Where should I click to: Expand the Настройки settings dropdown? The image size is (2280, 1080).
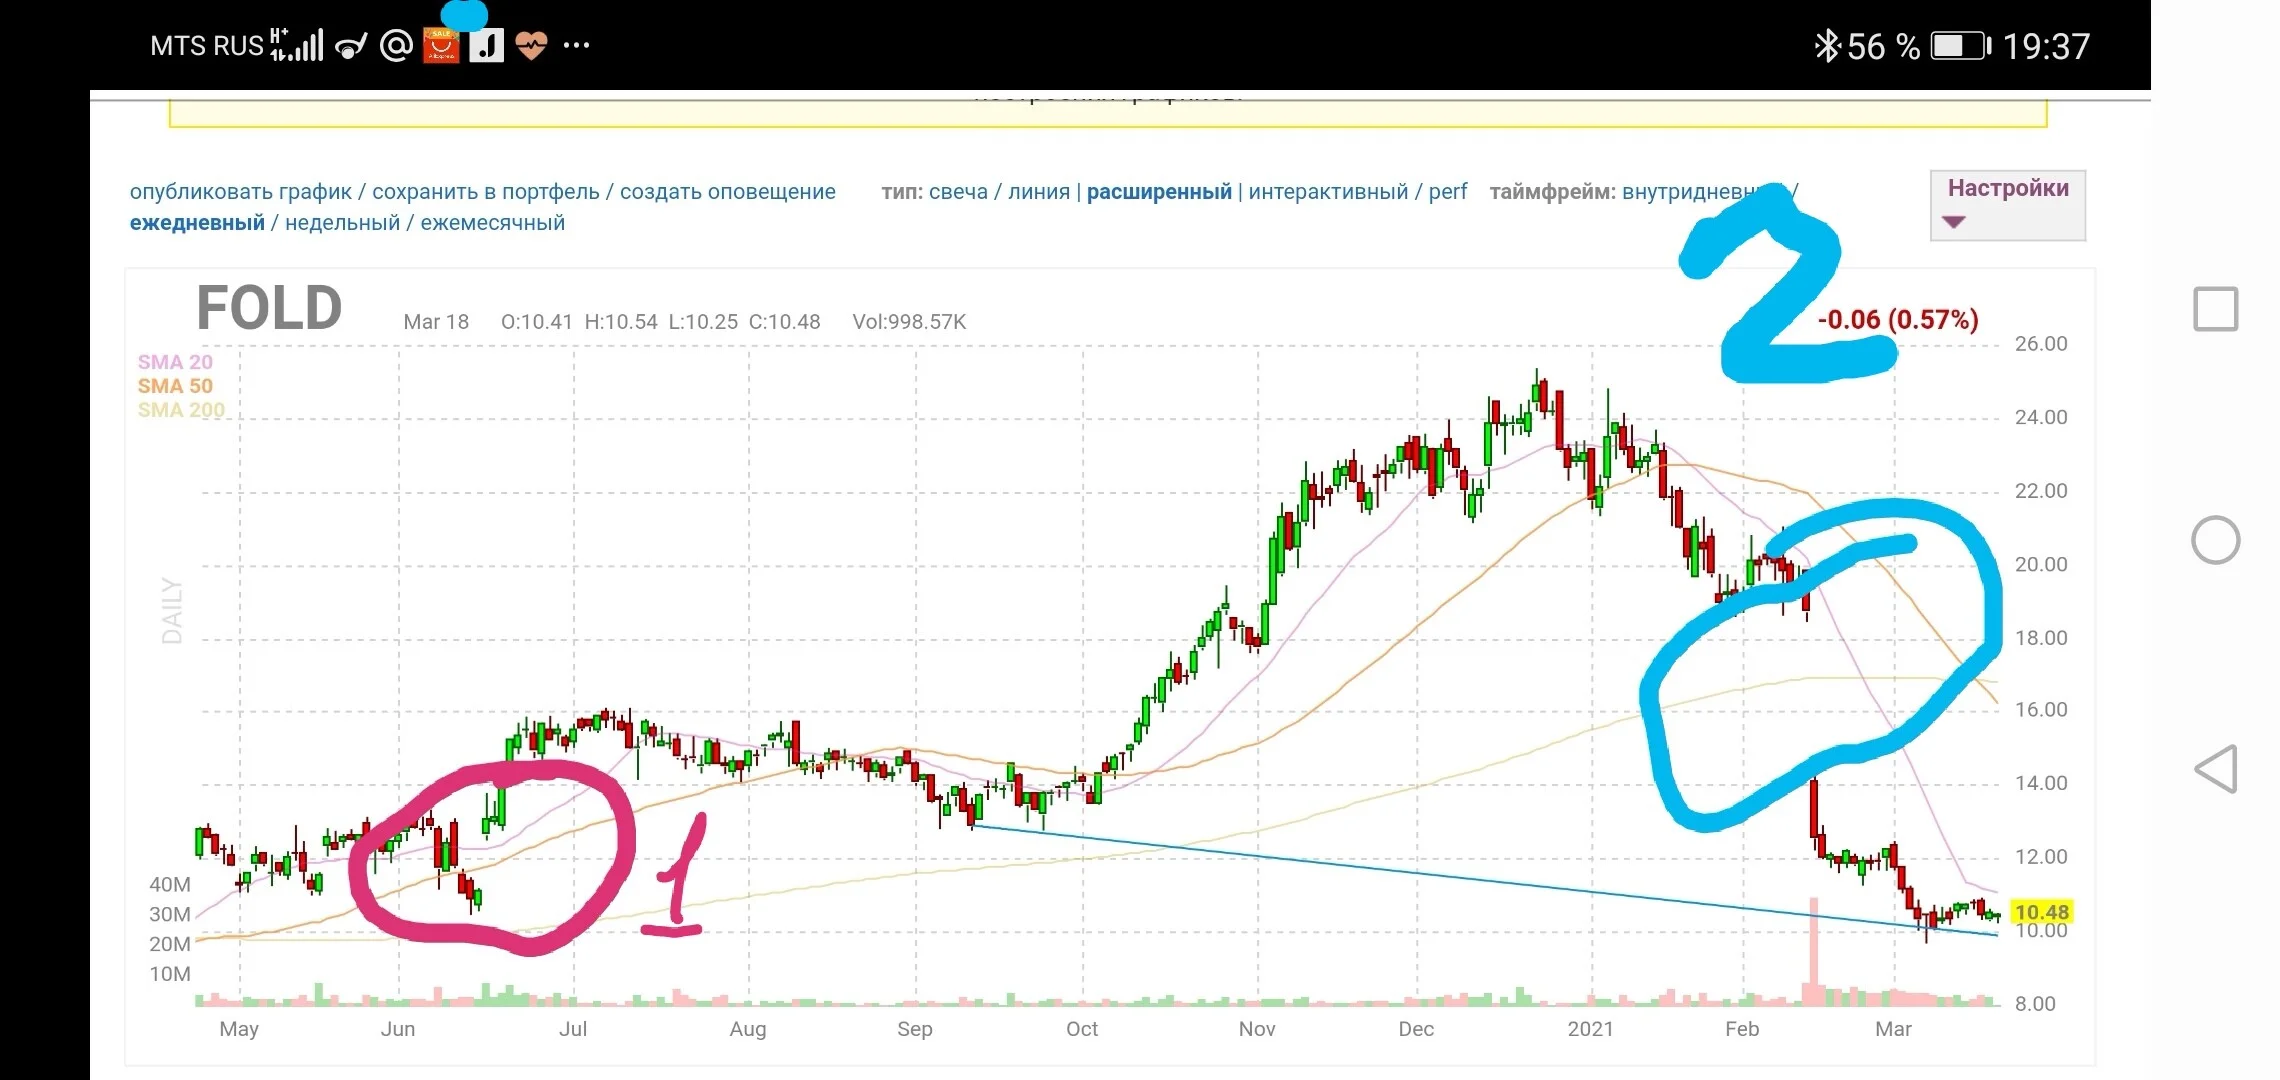pyautogui.click(x=2007, y=205)
